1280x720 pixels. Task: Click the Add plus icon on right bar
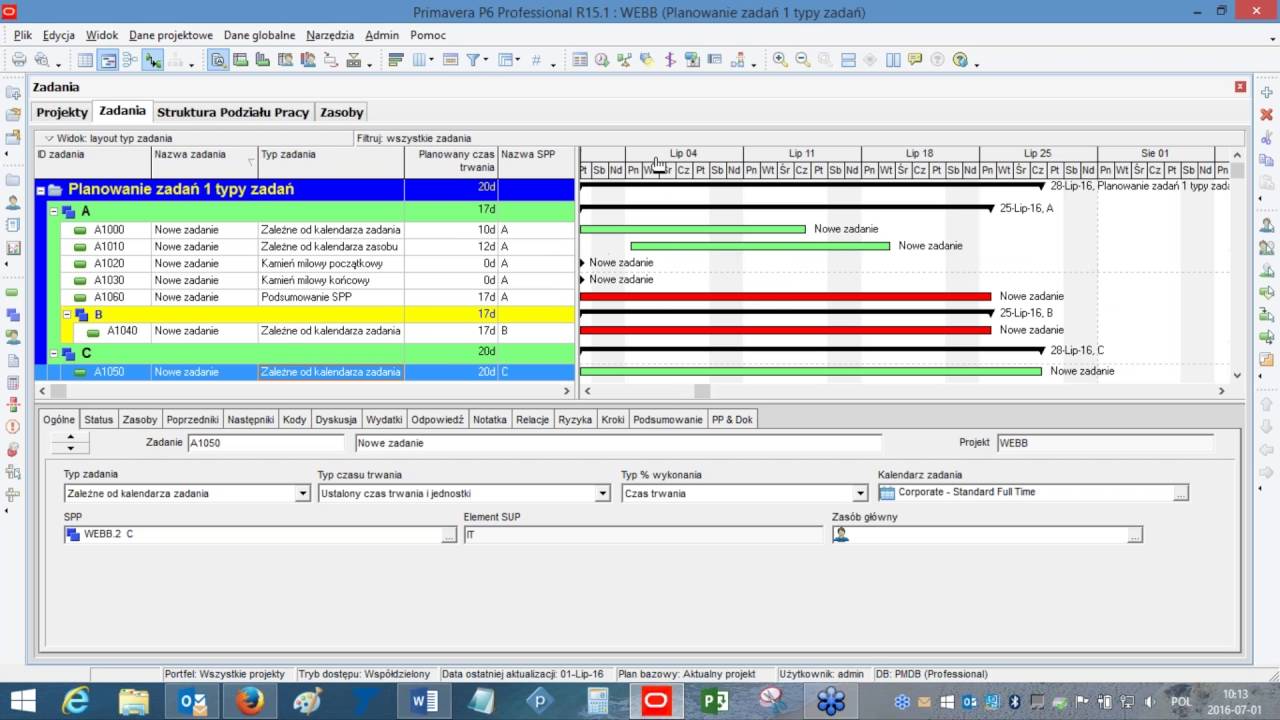click(x=1266, y=92)
